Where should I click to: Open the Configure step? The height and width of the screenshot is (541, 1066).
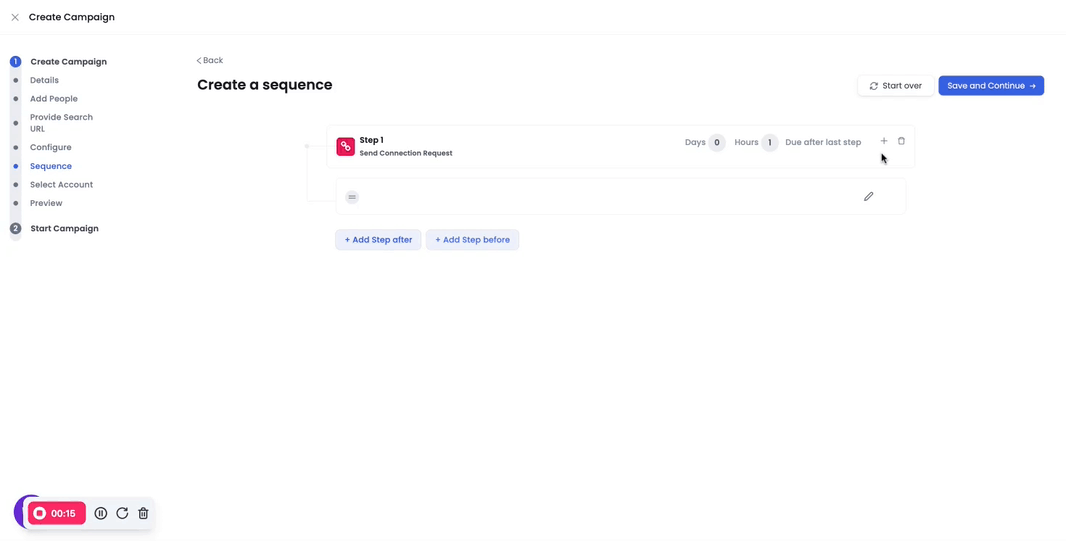click(50, 147)
